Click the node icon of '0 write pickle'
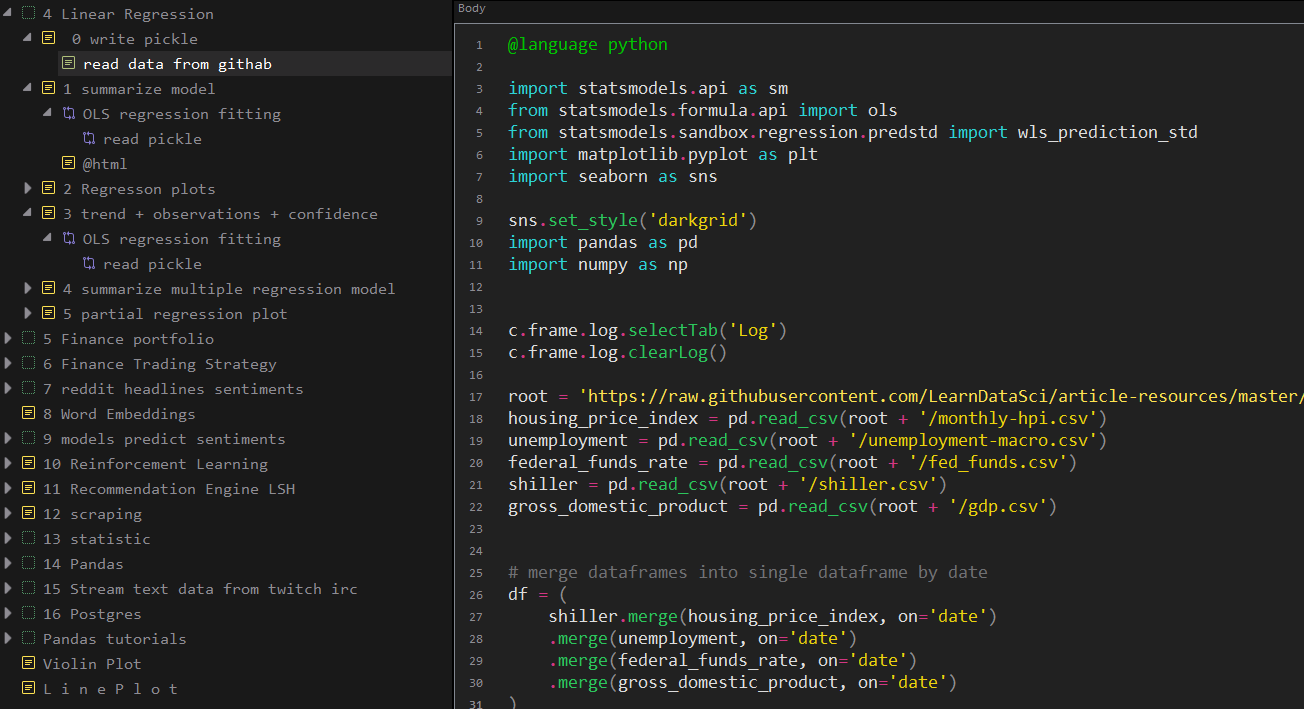The height and width of the screenshot is (709, 1304). pyautogui.click(x=48, y=39)
